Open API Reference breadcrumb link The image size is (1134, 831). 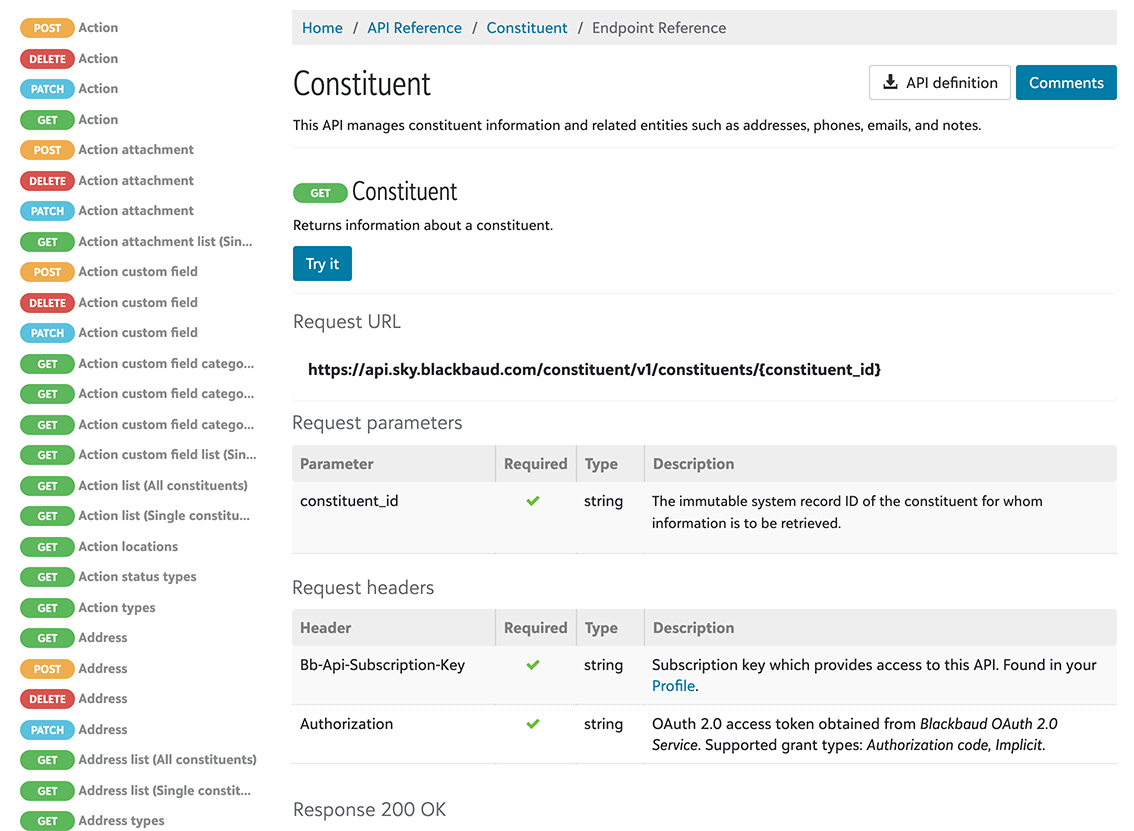(414, 28)
